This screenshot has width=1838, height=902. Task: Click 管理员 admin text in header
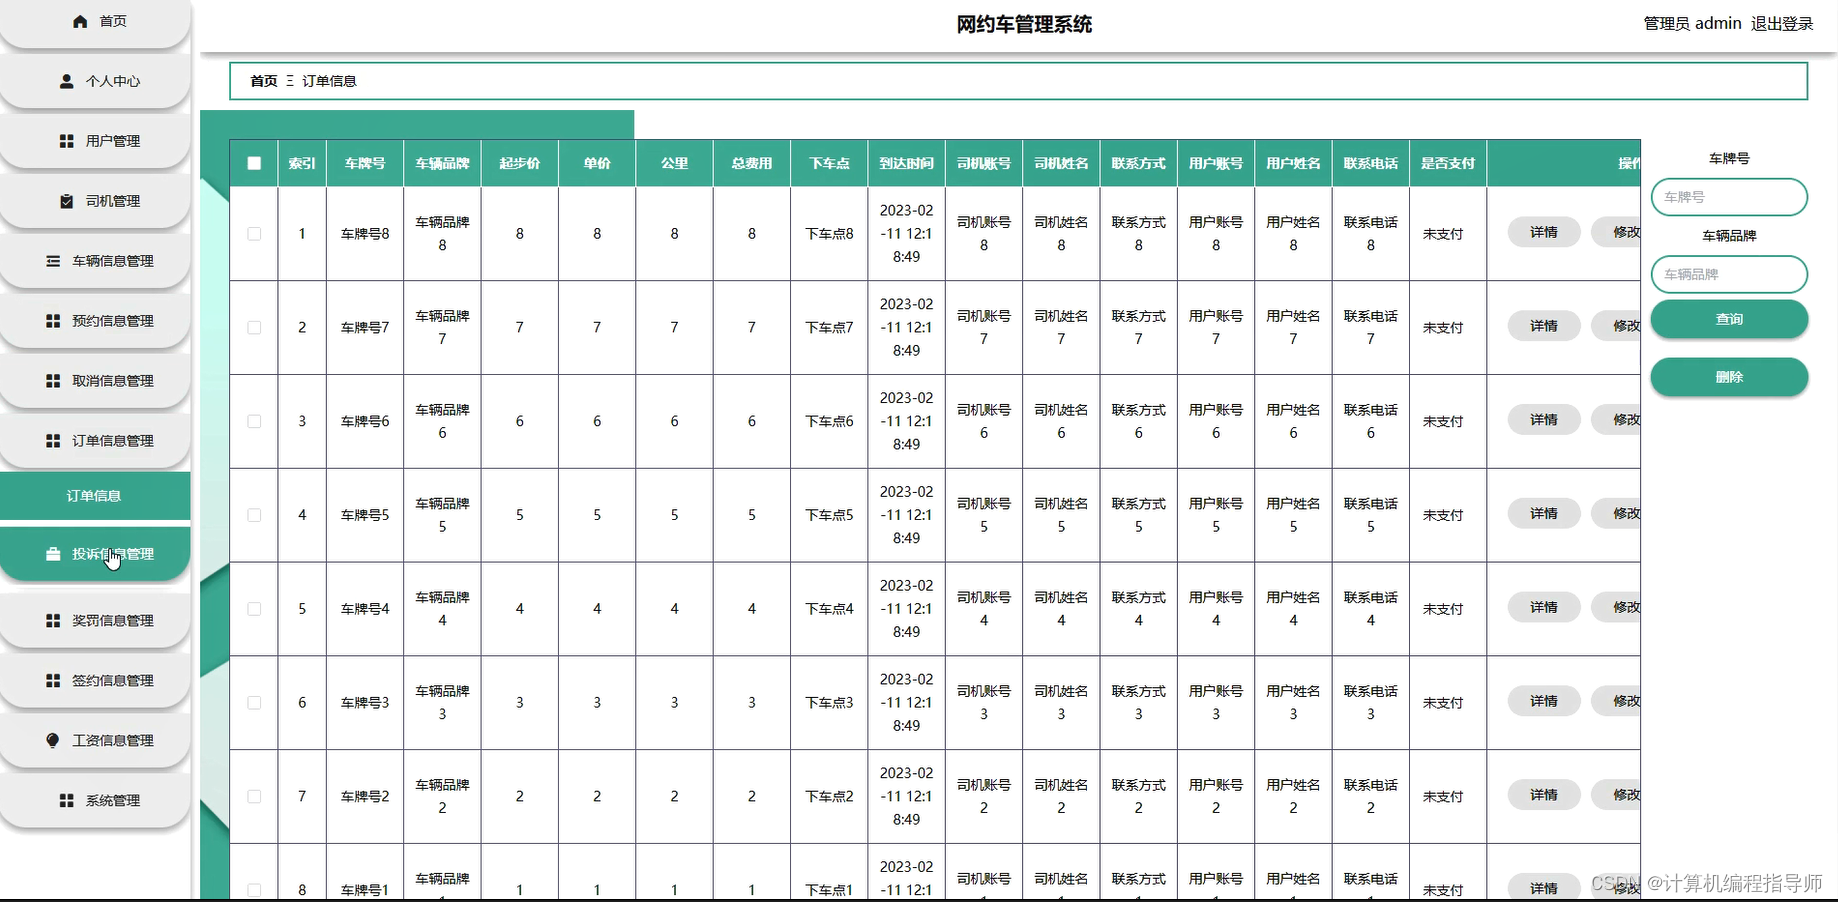tap(1692, 23)
